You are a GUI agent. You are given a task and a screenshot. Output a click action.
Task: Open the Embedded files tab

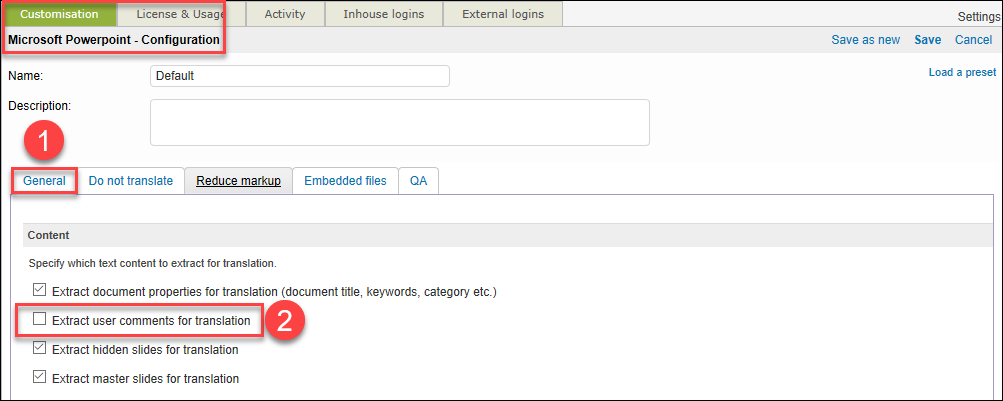(345, 181)
